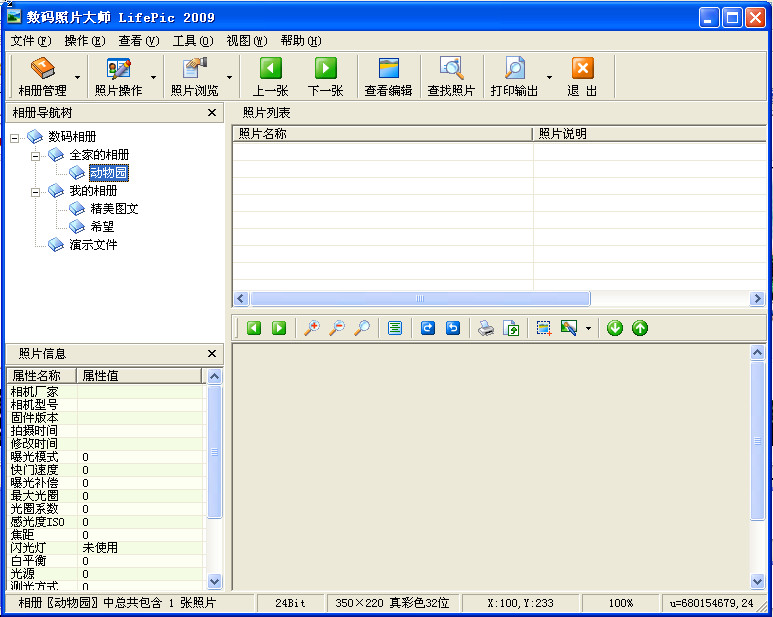Click the 属性名称 column header
773x617 pixels.
(41, 376)
